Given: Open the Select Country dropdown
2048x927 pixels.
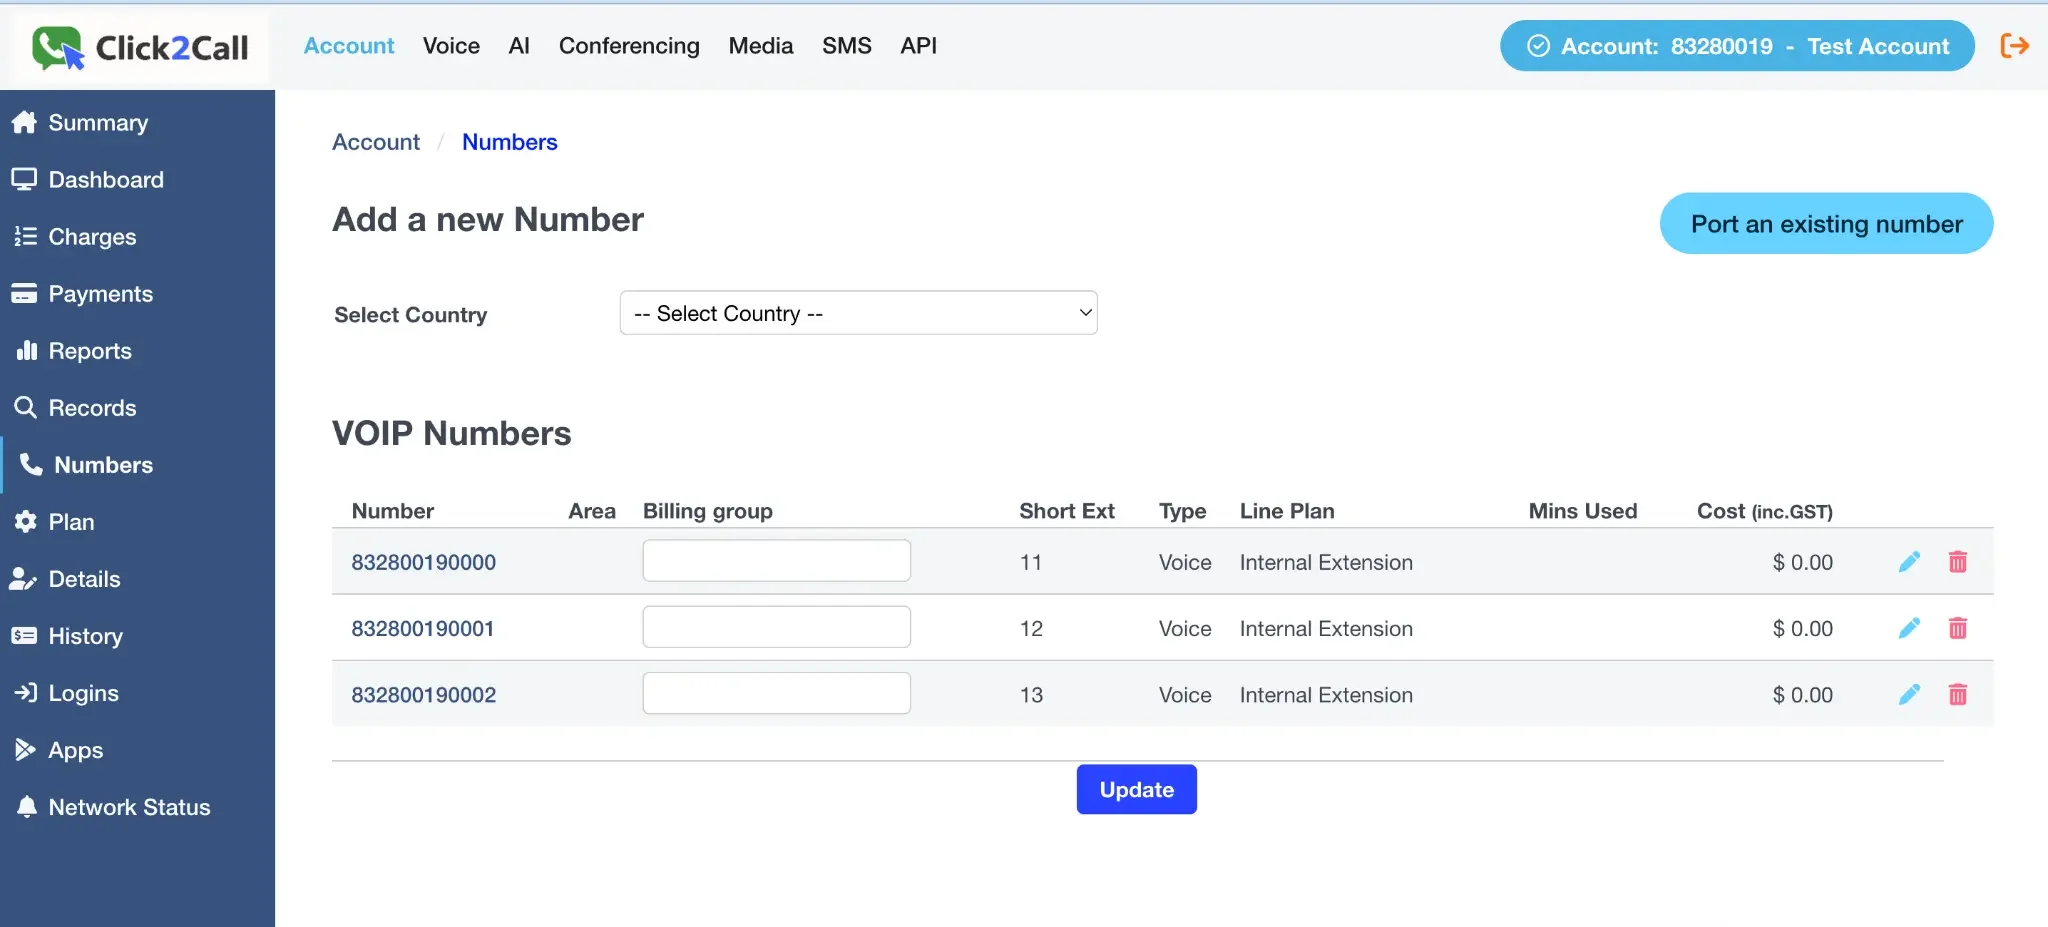Looking at the screenshot, I should [x=857, y=312].
